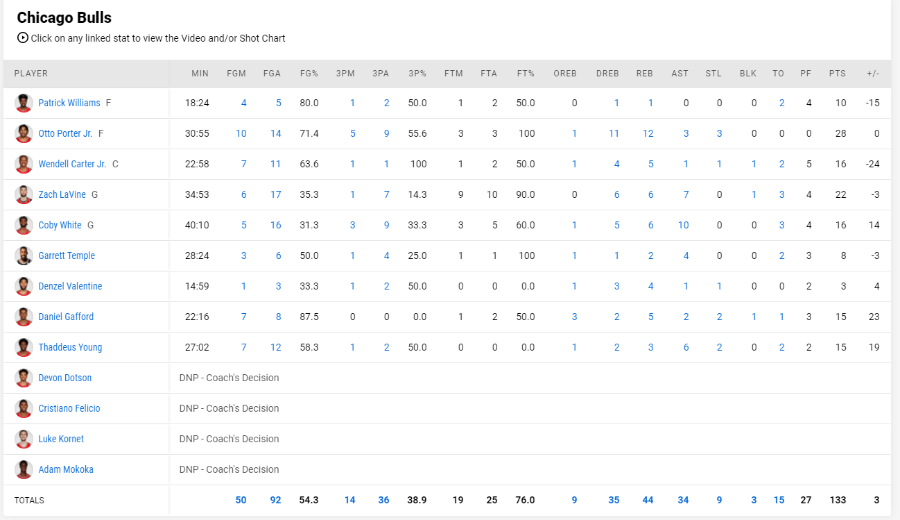Click team total 50 field goals made

240,500
